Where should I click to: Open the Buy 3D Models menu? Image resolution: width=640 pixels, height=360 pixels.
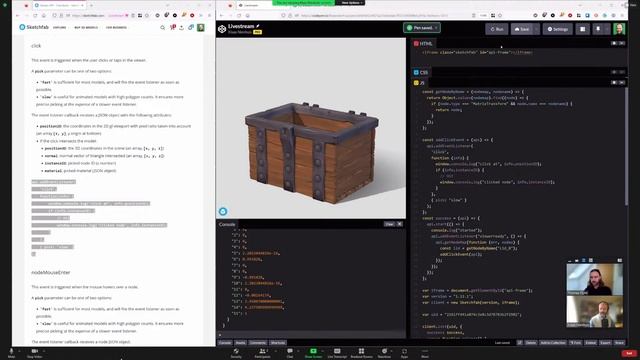coord(86,27)
